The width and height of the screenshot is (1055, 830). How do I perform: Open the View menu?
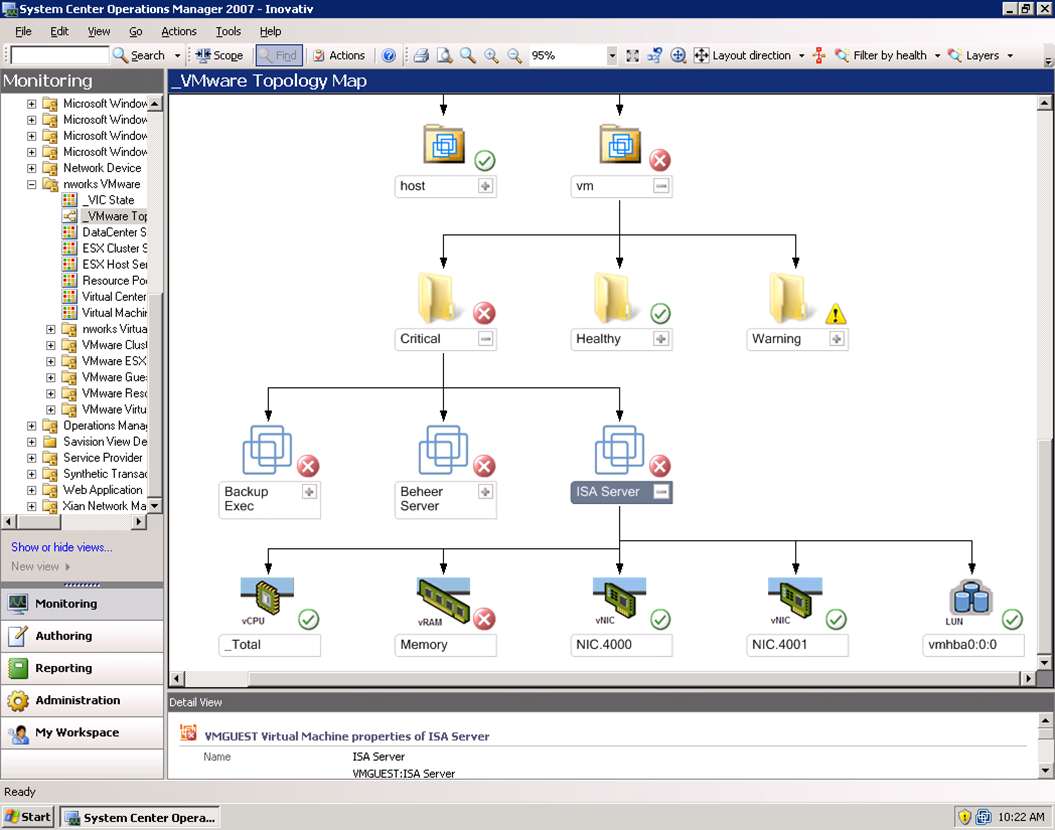(99, 32)
